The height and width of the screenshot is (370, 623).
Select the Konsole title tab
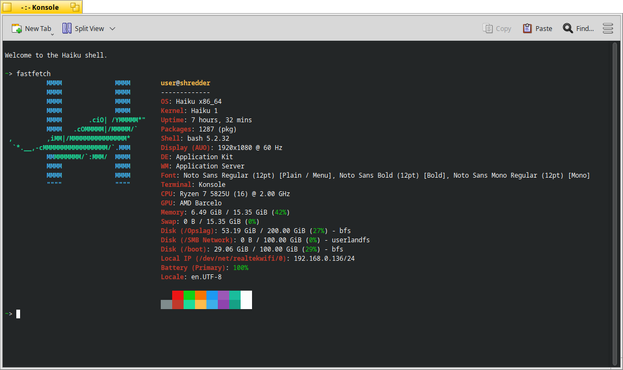click(40, 7)
